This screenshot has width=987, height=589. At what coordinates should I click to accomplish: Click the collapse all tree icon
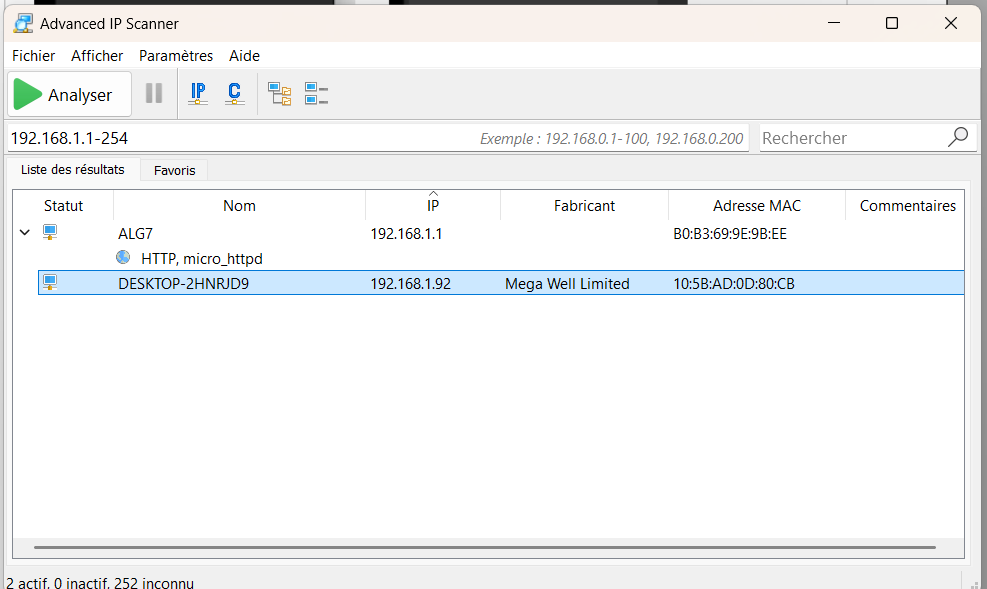(x=317, y=94)
